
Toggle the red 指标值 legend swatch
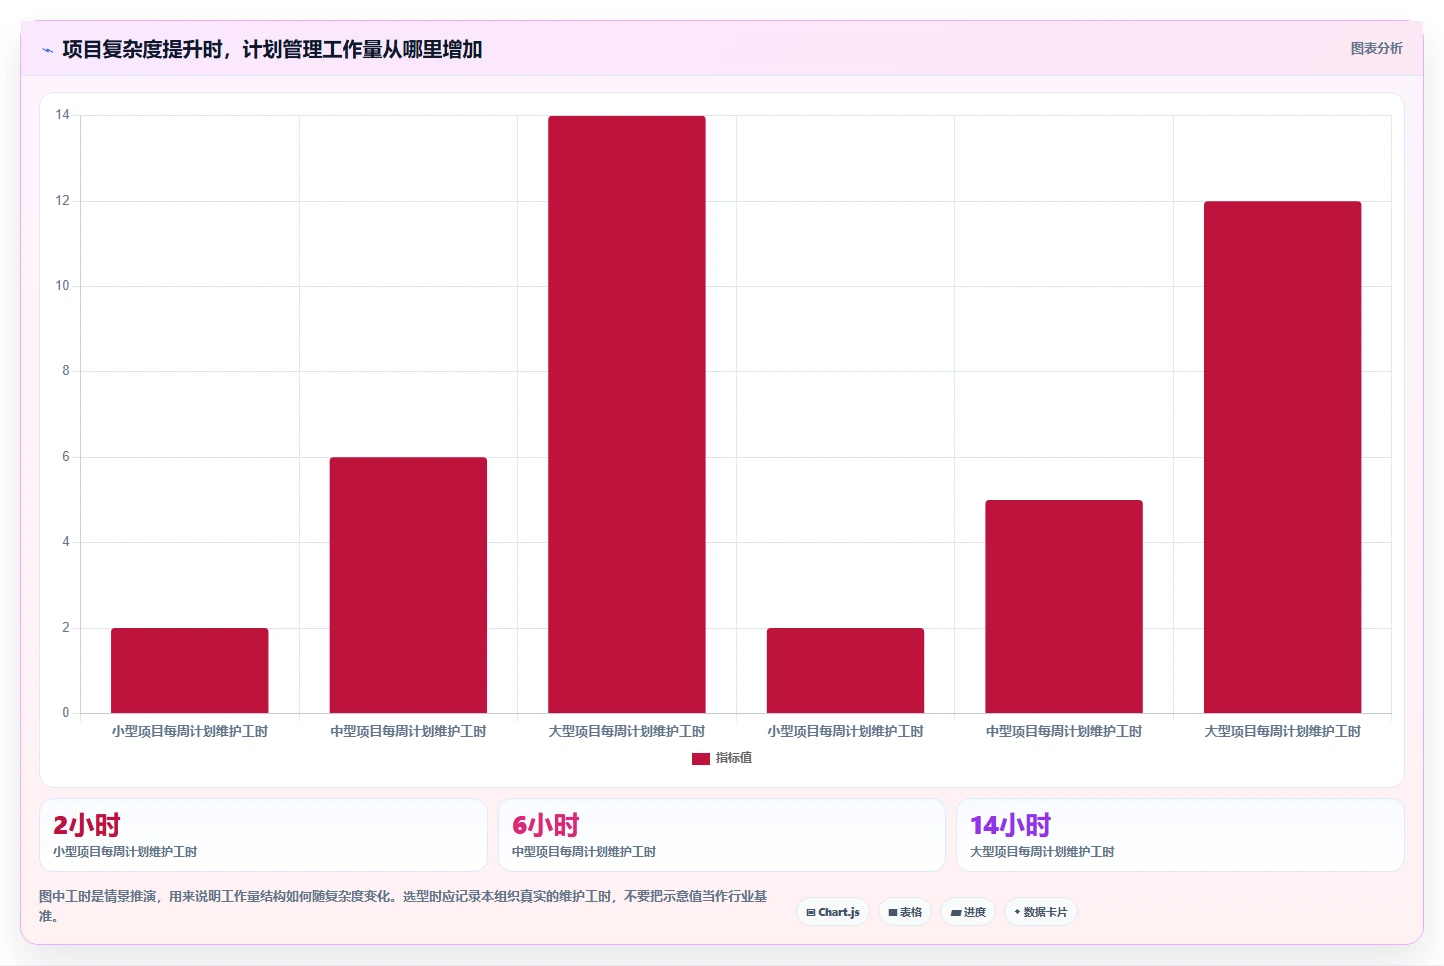pos(701,759)
